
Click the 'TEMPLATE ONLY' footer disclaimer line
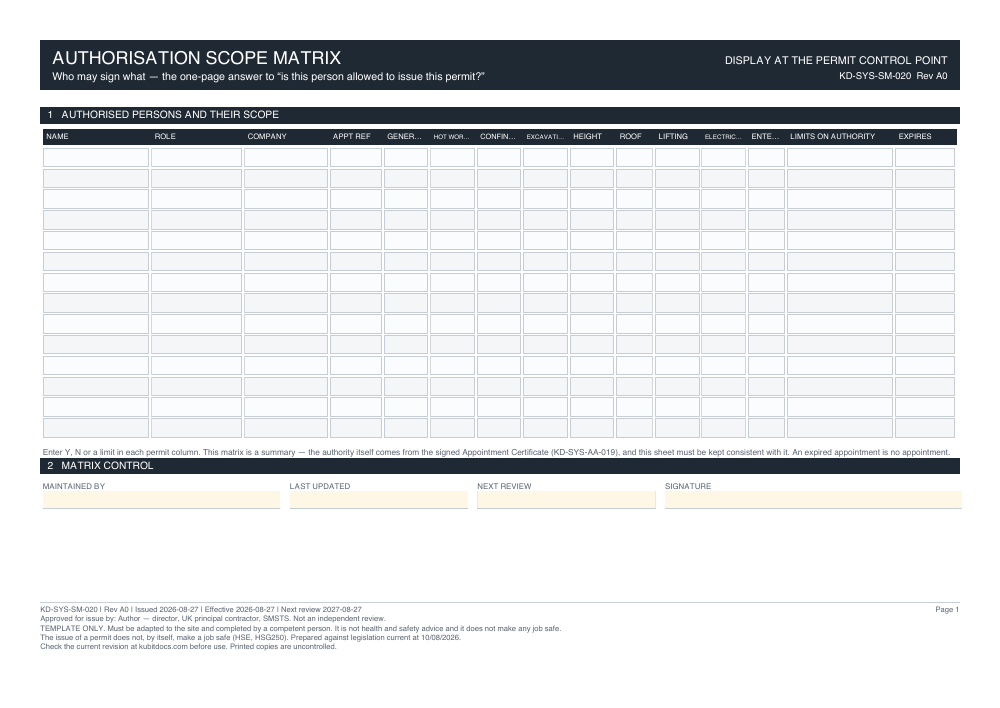point(300,628)
